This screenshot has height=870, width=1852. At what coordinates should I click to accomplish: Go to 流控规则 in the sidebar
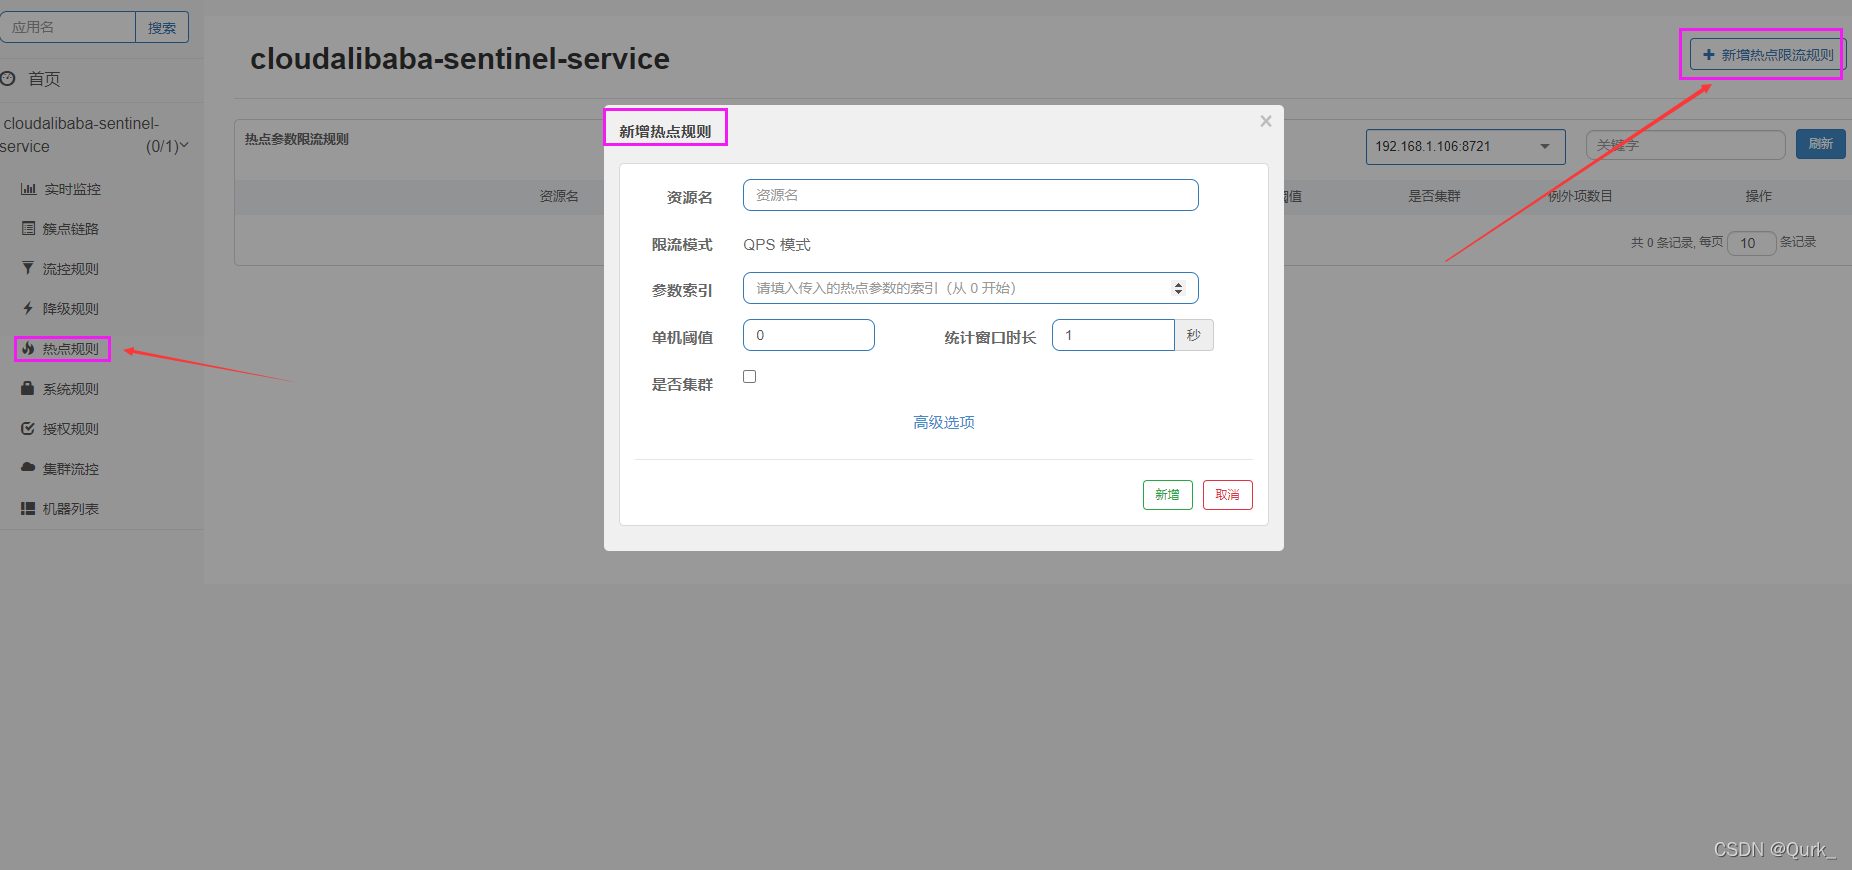tap(70, 269)
